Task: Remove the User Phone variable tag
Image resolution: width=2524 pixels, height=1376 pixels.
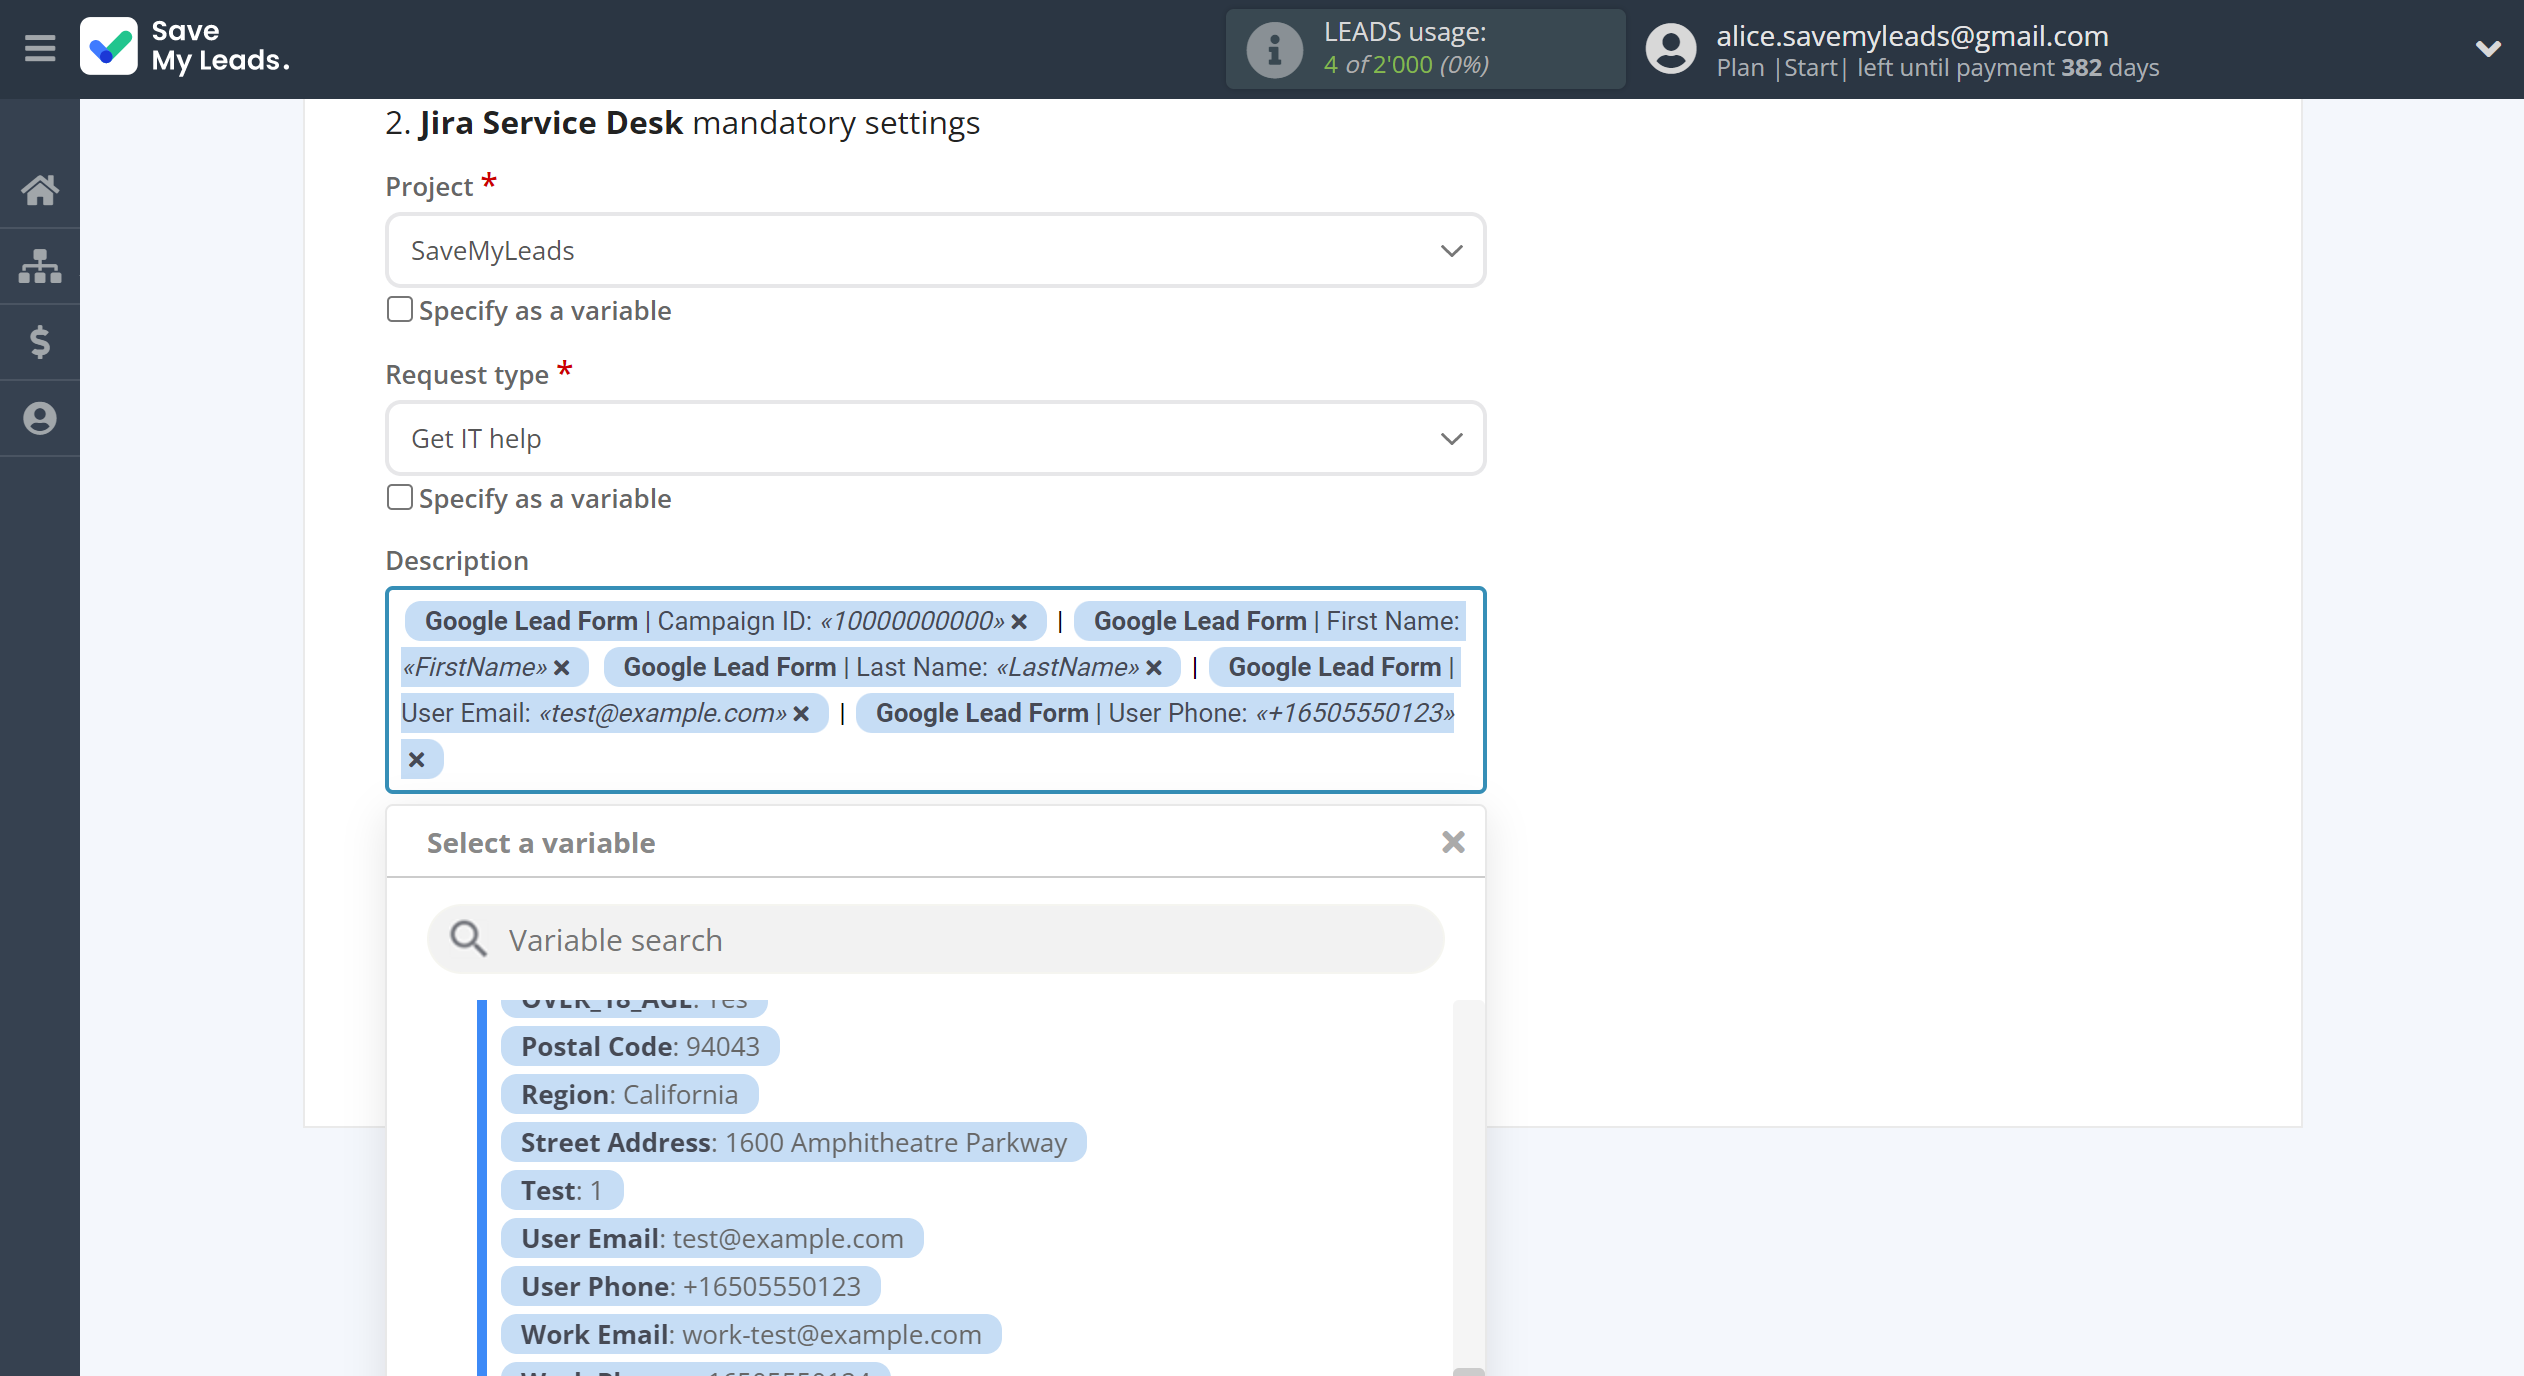Action: 417,760
